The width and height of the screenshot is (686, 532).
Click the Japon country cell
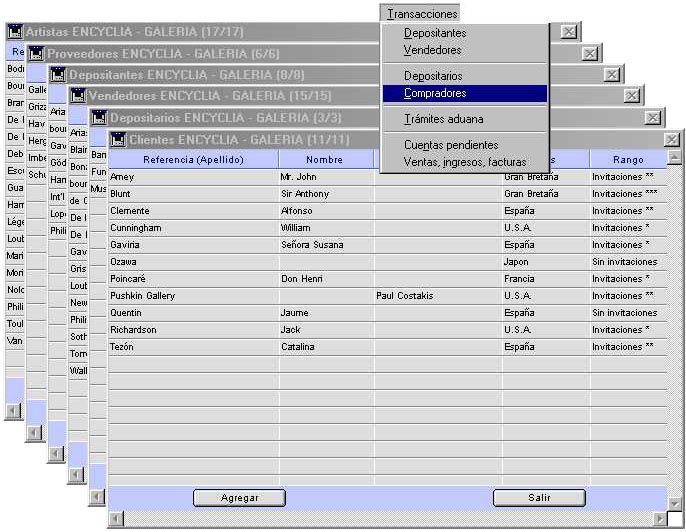pos(546,262)
